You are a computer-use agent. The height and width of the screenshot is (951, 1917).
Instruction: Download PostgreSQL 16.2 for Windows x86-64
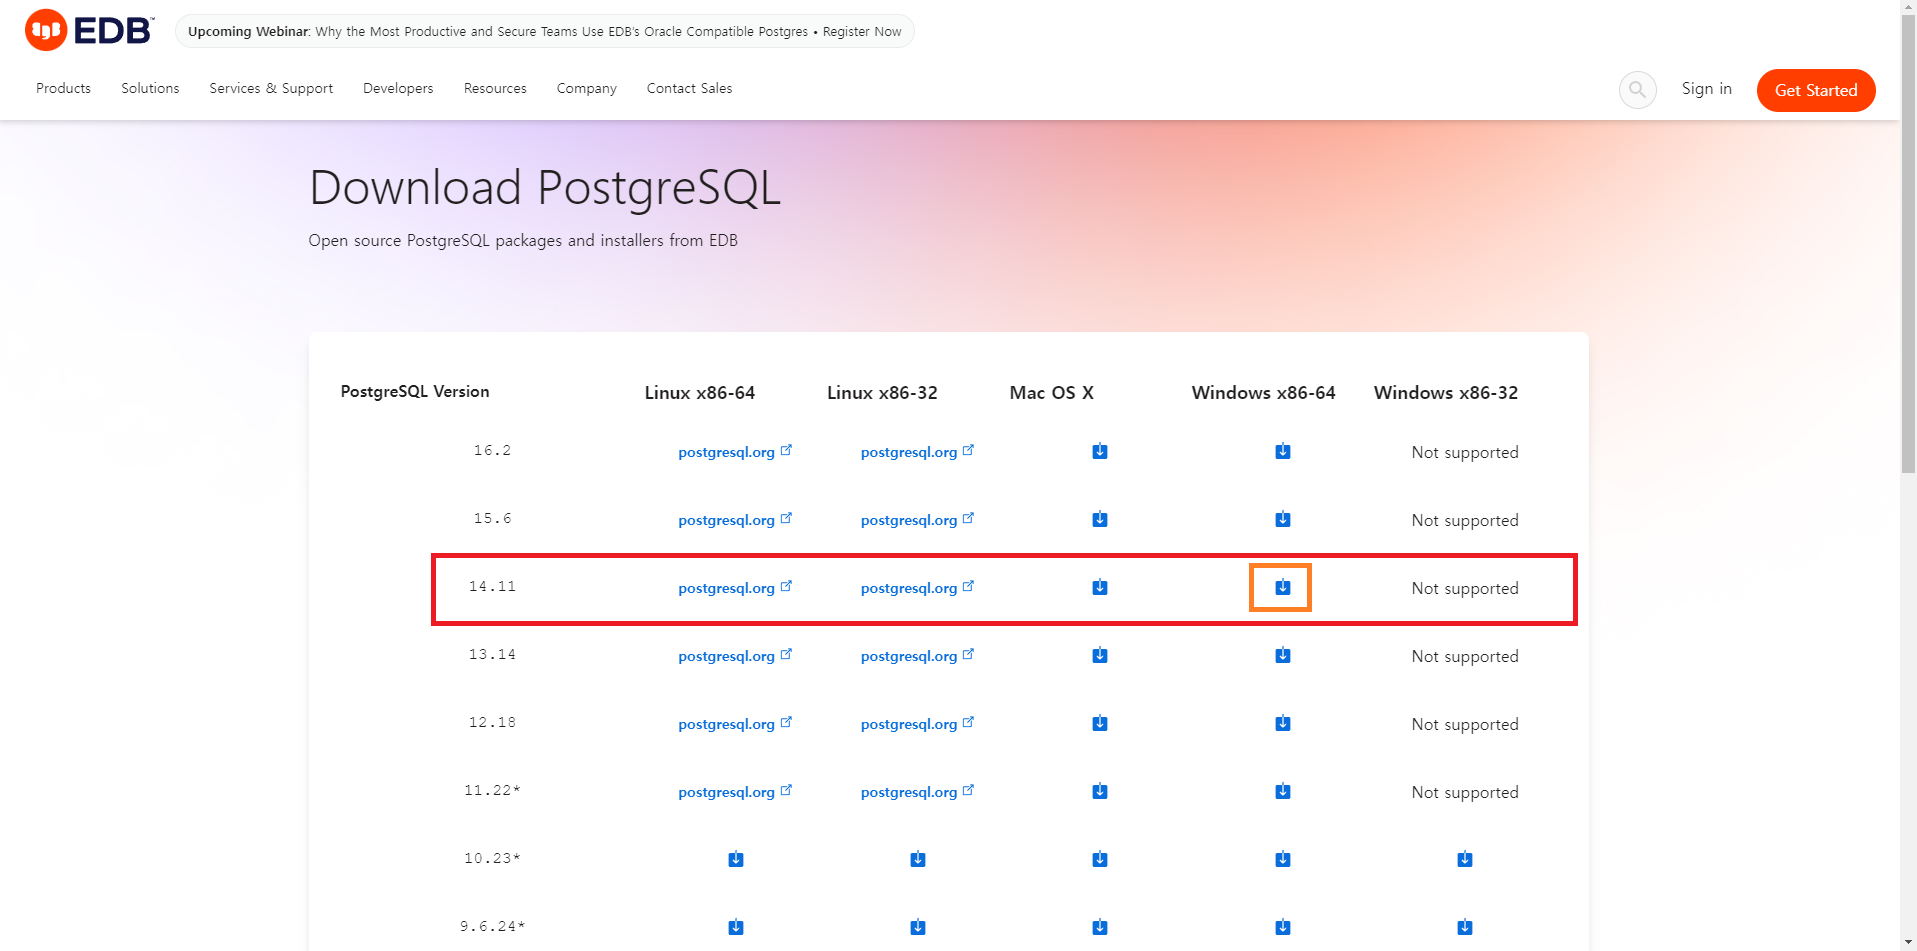pyautogui.click(x=1283, y=452)
